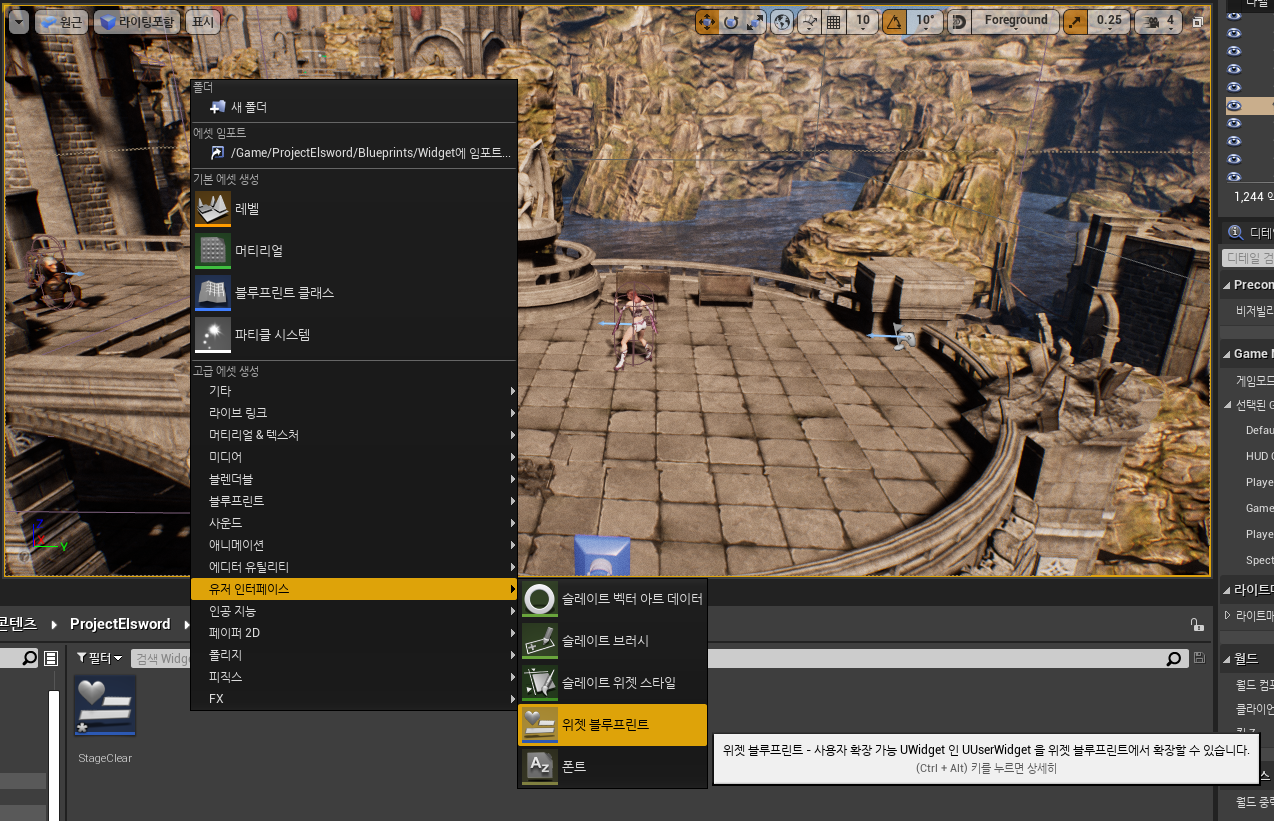Focus the Details panel search field

click(1249, 257)
